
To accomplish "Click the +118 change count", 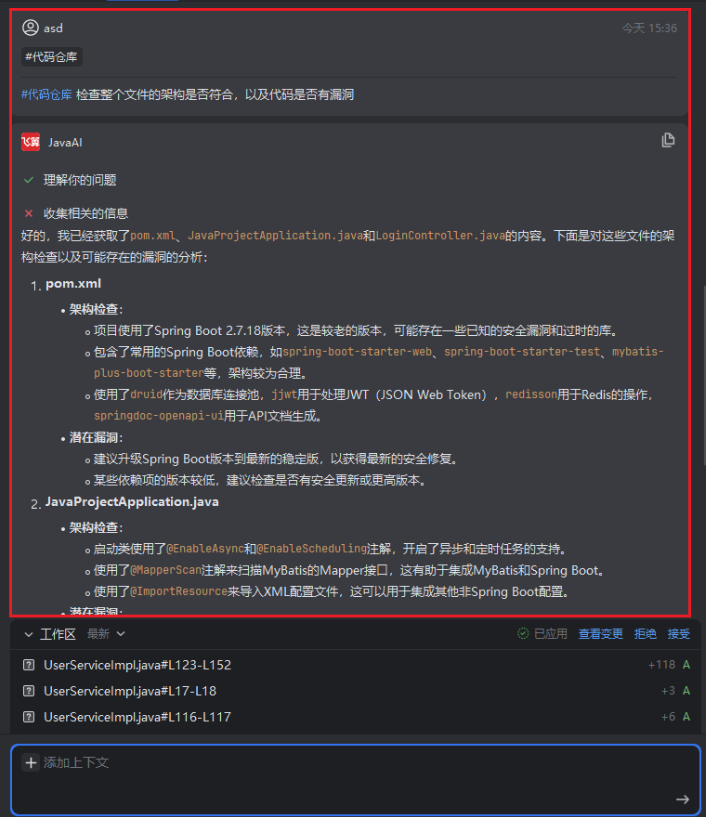I will 662,665.
